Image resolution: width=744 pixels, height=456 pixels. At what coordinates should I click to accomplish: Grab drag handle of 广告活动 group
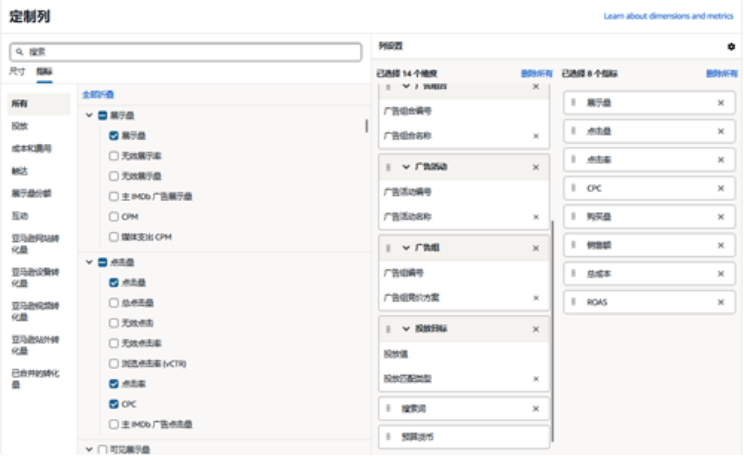(388, 167)
